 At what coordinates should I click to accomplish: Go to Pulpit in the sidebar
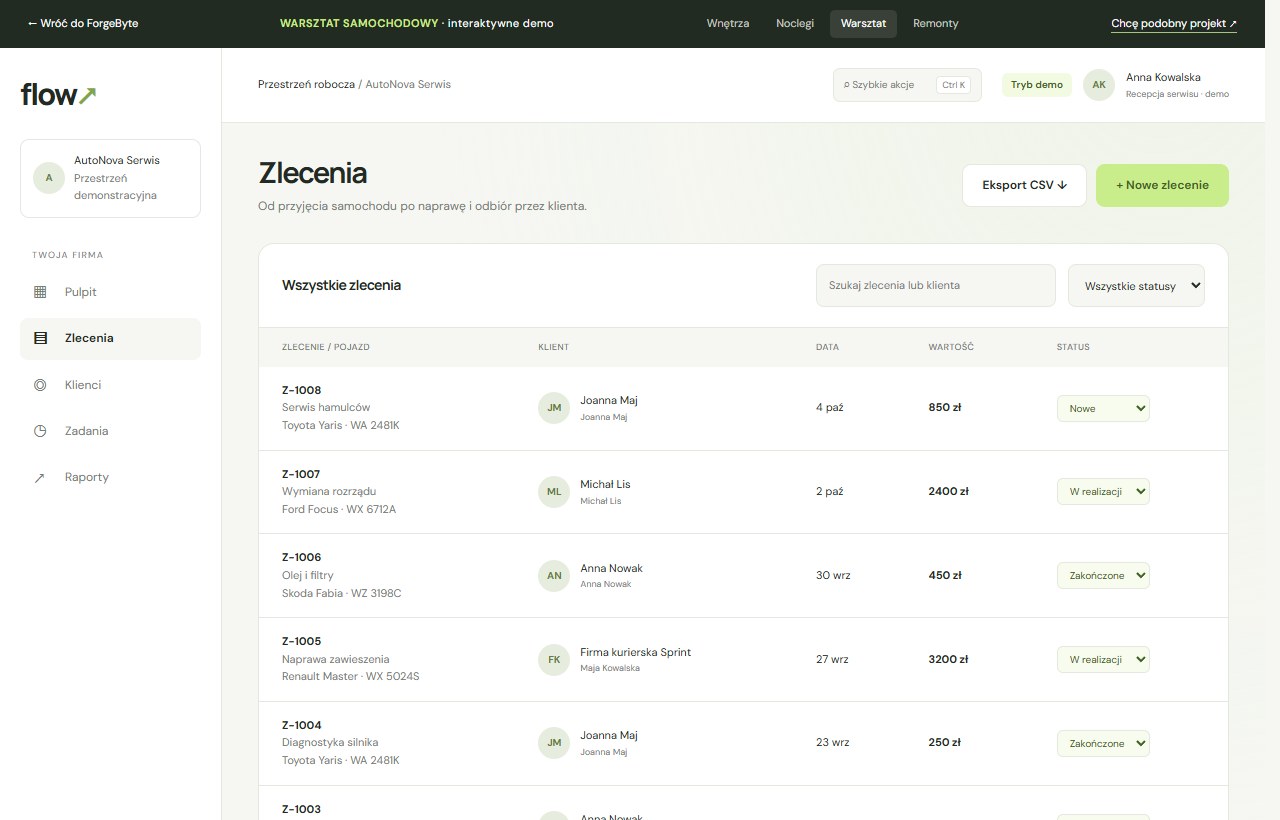pos(110,292)
